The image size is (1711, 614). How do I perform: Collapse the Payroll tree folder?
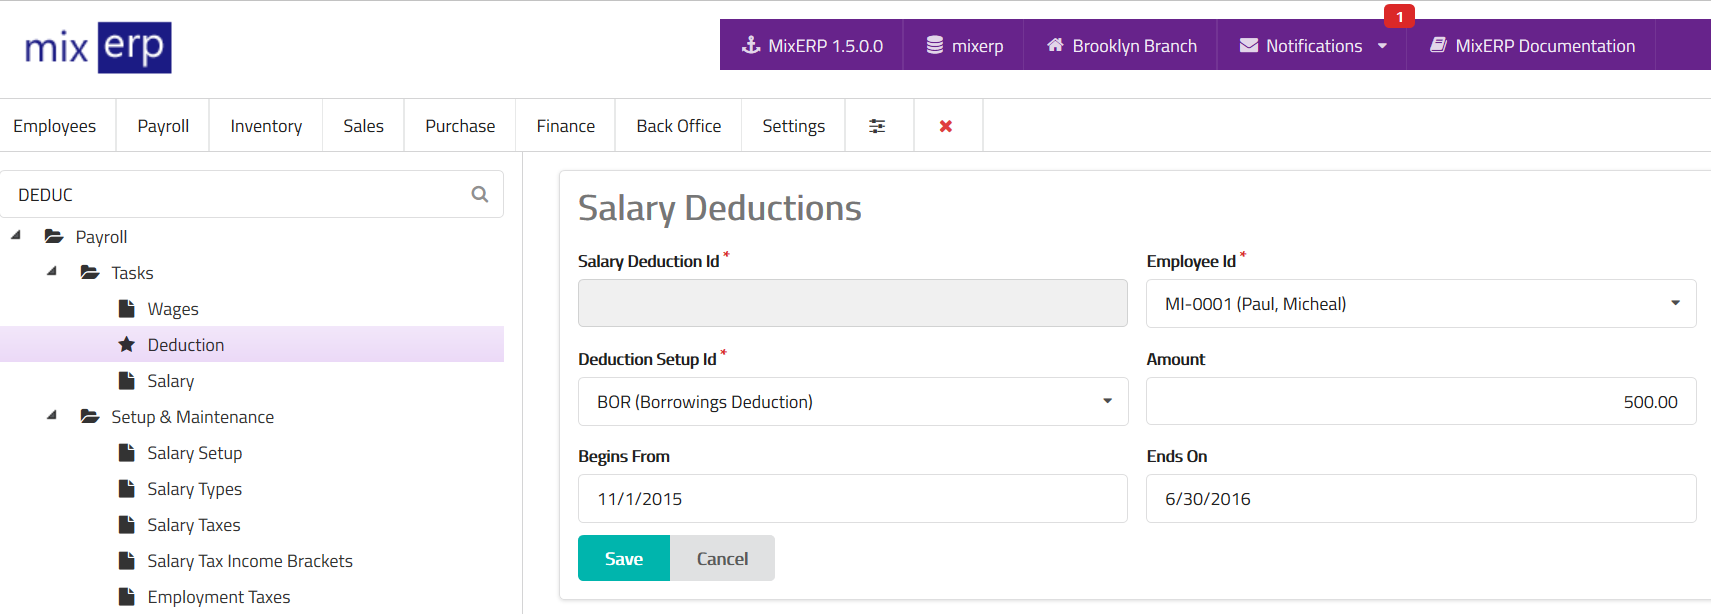[x=16, y=236]
